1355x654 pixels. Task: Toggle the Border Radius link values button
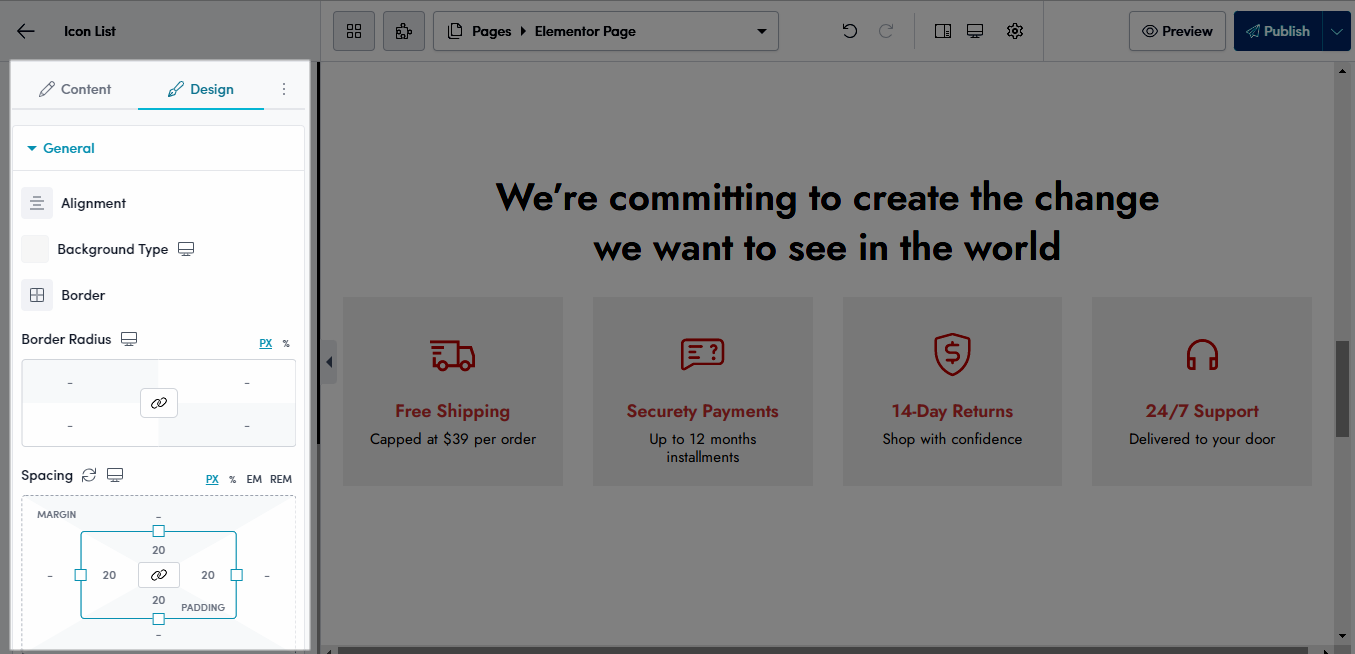[159, 403]
